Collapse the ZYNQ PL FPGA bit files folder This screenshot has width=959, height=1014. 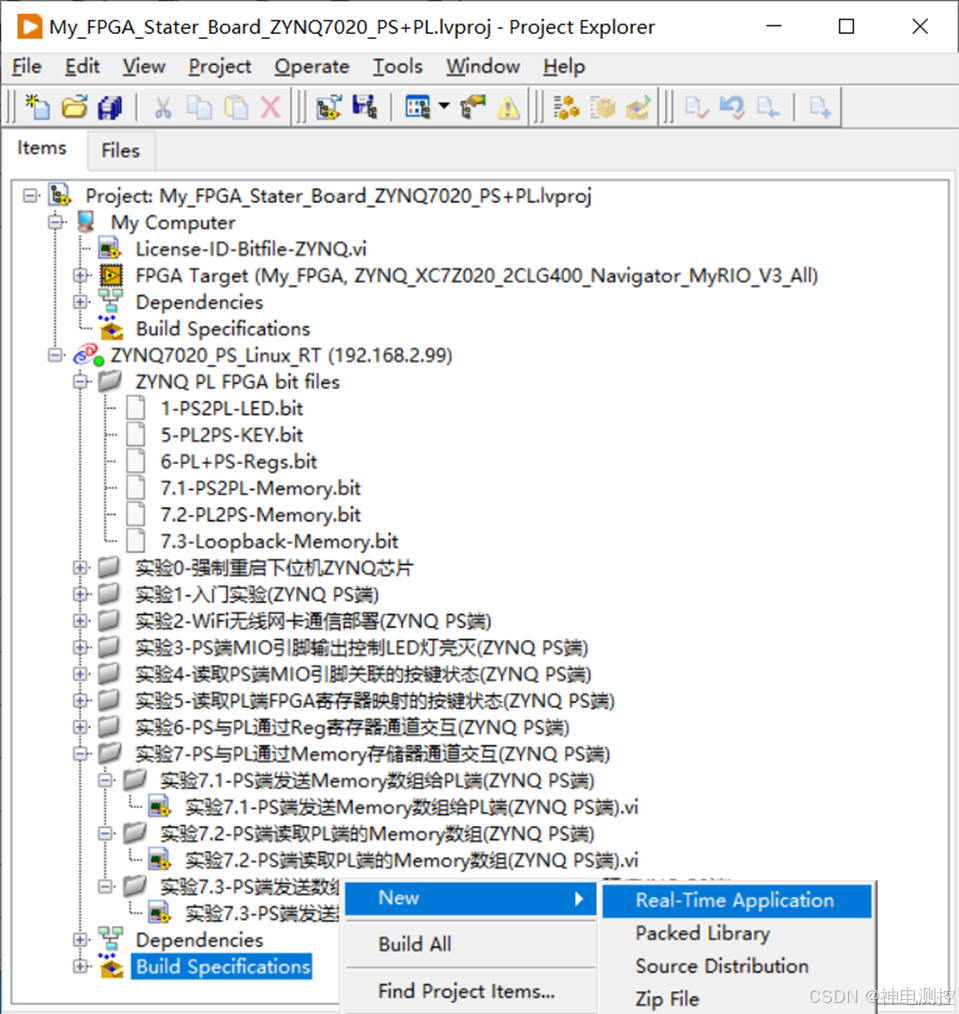(80, 382)
